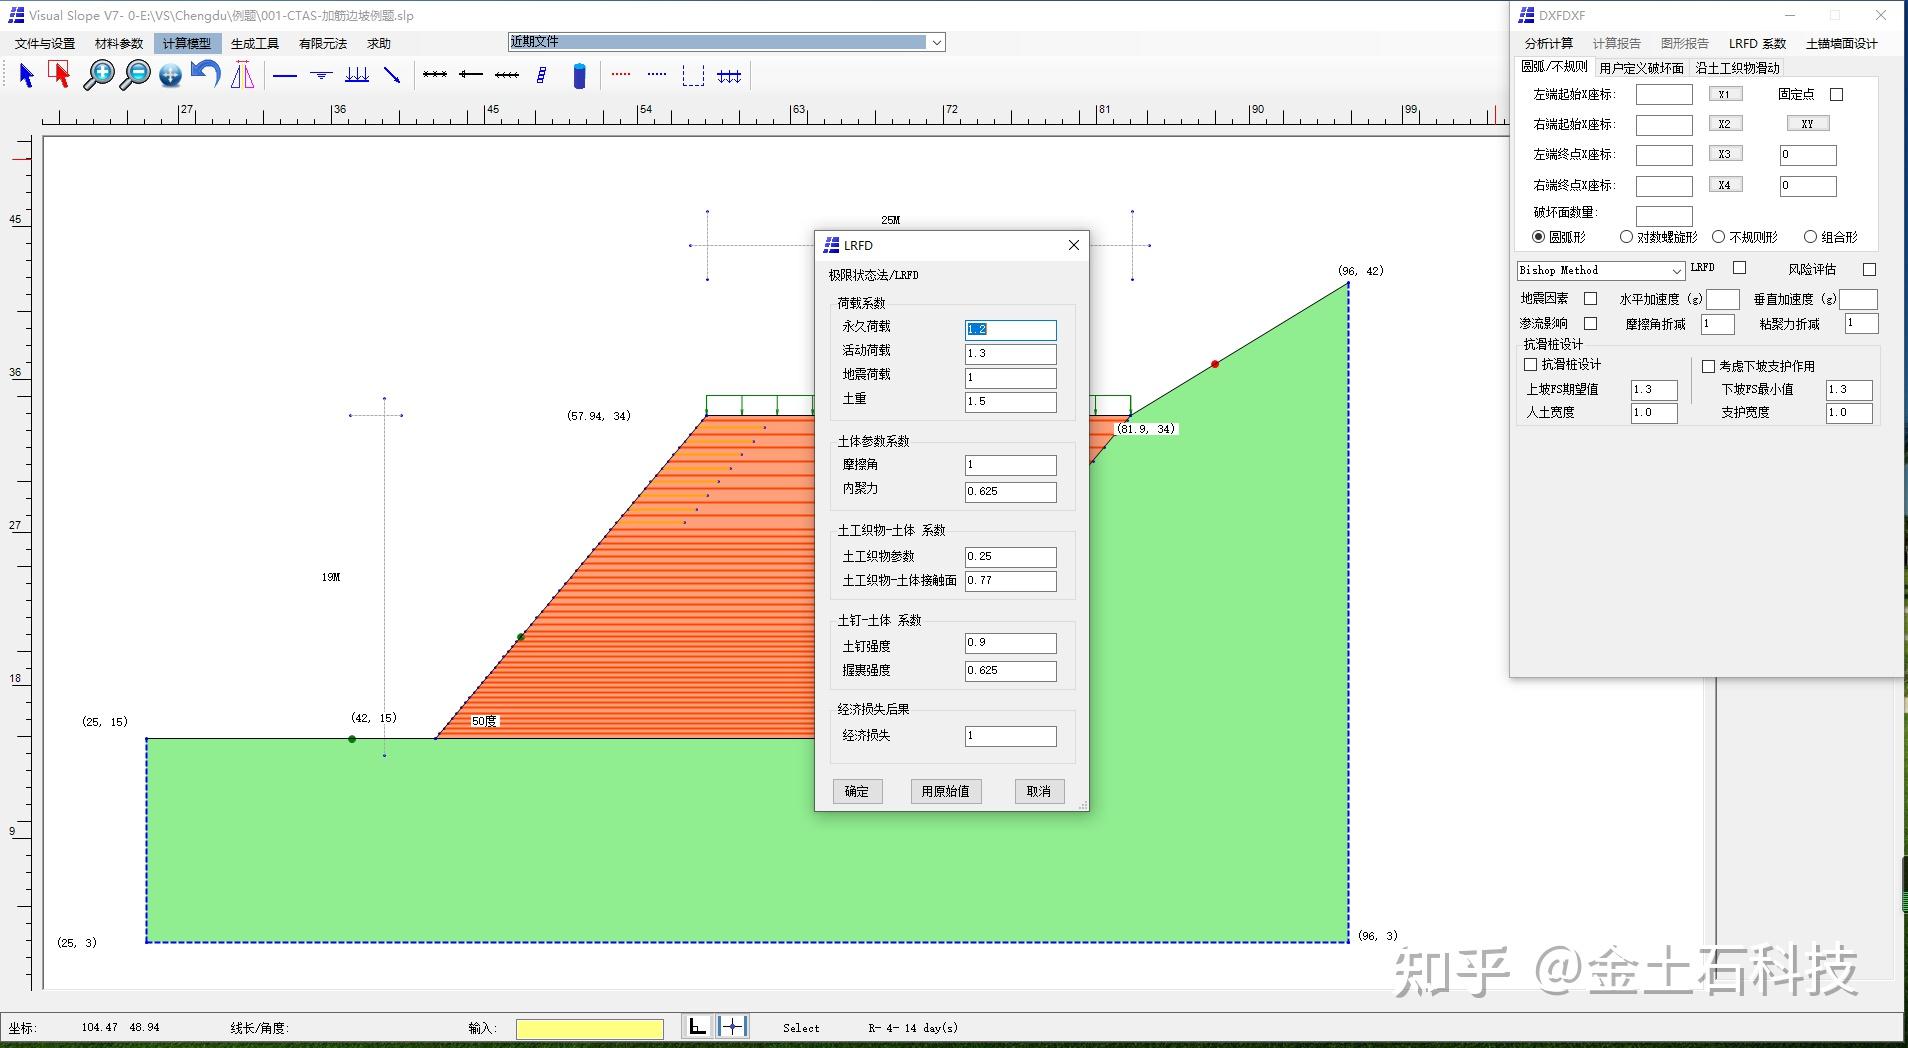Open the 材料参数 menu
The height and width of the screenshot is (1048, 1908).
click(x=118, y=43)
